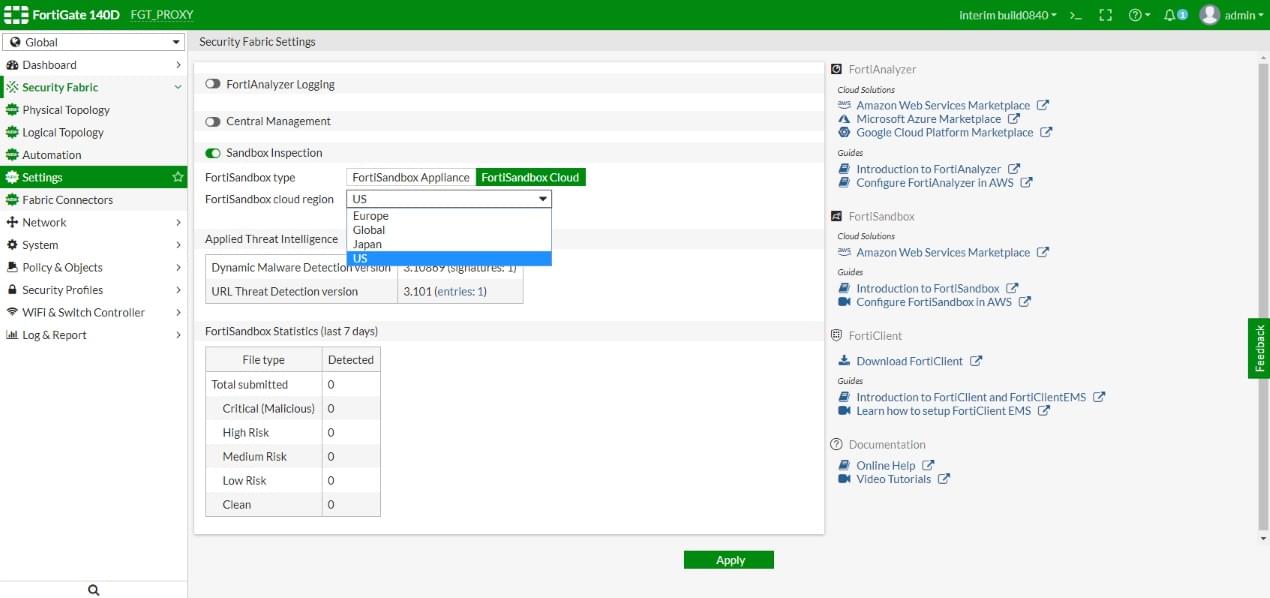Click external link icon beside Online Help
Viewport: 1270px width, 598px height.
click(928, 466)
